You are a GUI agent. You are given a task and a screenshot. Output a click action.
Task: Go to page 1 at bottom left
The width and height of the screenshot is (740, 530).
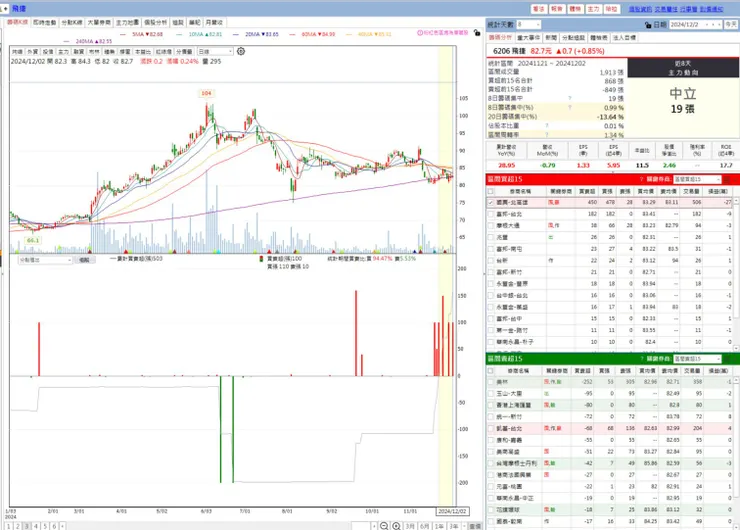(x=8, y=526)
